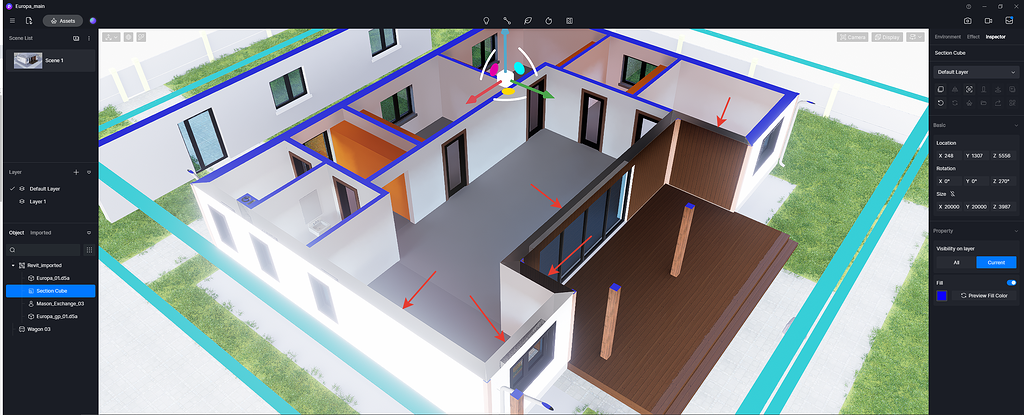This screenshot has height=415, width=1024.
Task: Open the blue fill color swatch
Action: click(942, 296)
